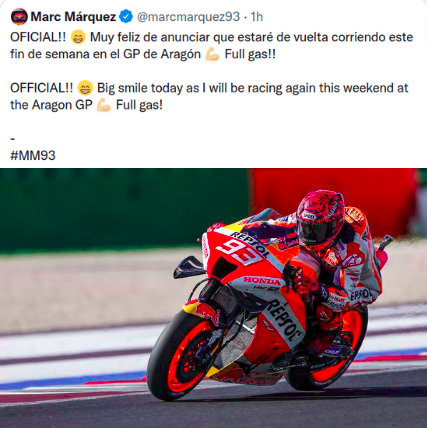The image size is (427, 428).
Task: Click Marc Márquez profile avatar picture
Action: tap(19, 17)
